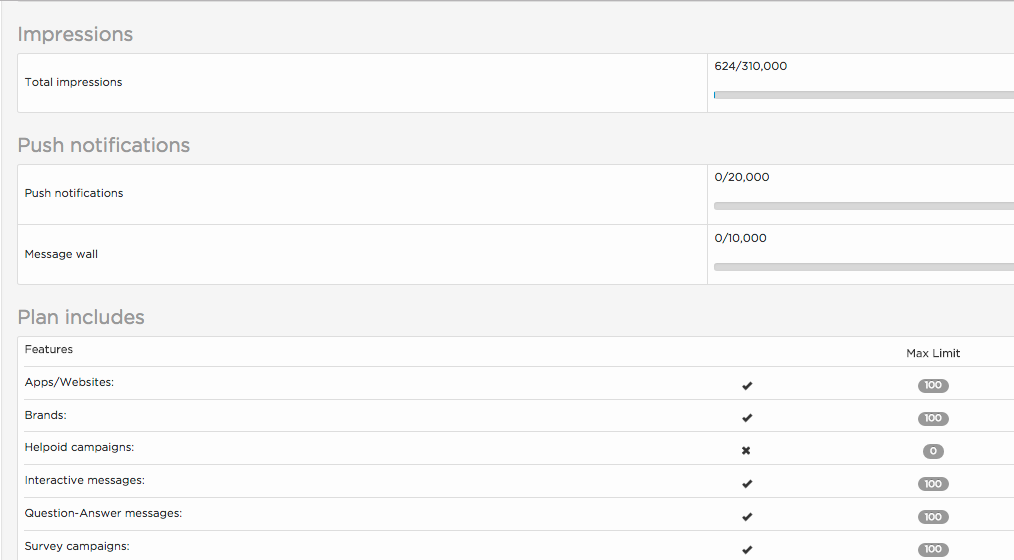This screenshot has width=1014, height=560.
Task: Click the 0 badge for Helpoid campaigns
Action: [x=933, y=451]
